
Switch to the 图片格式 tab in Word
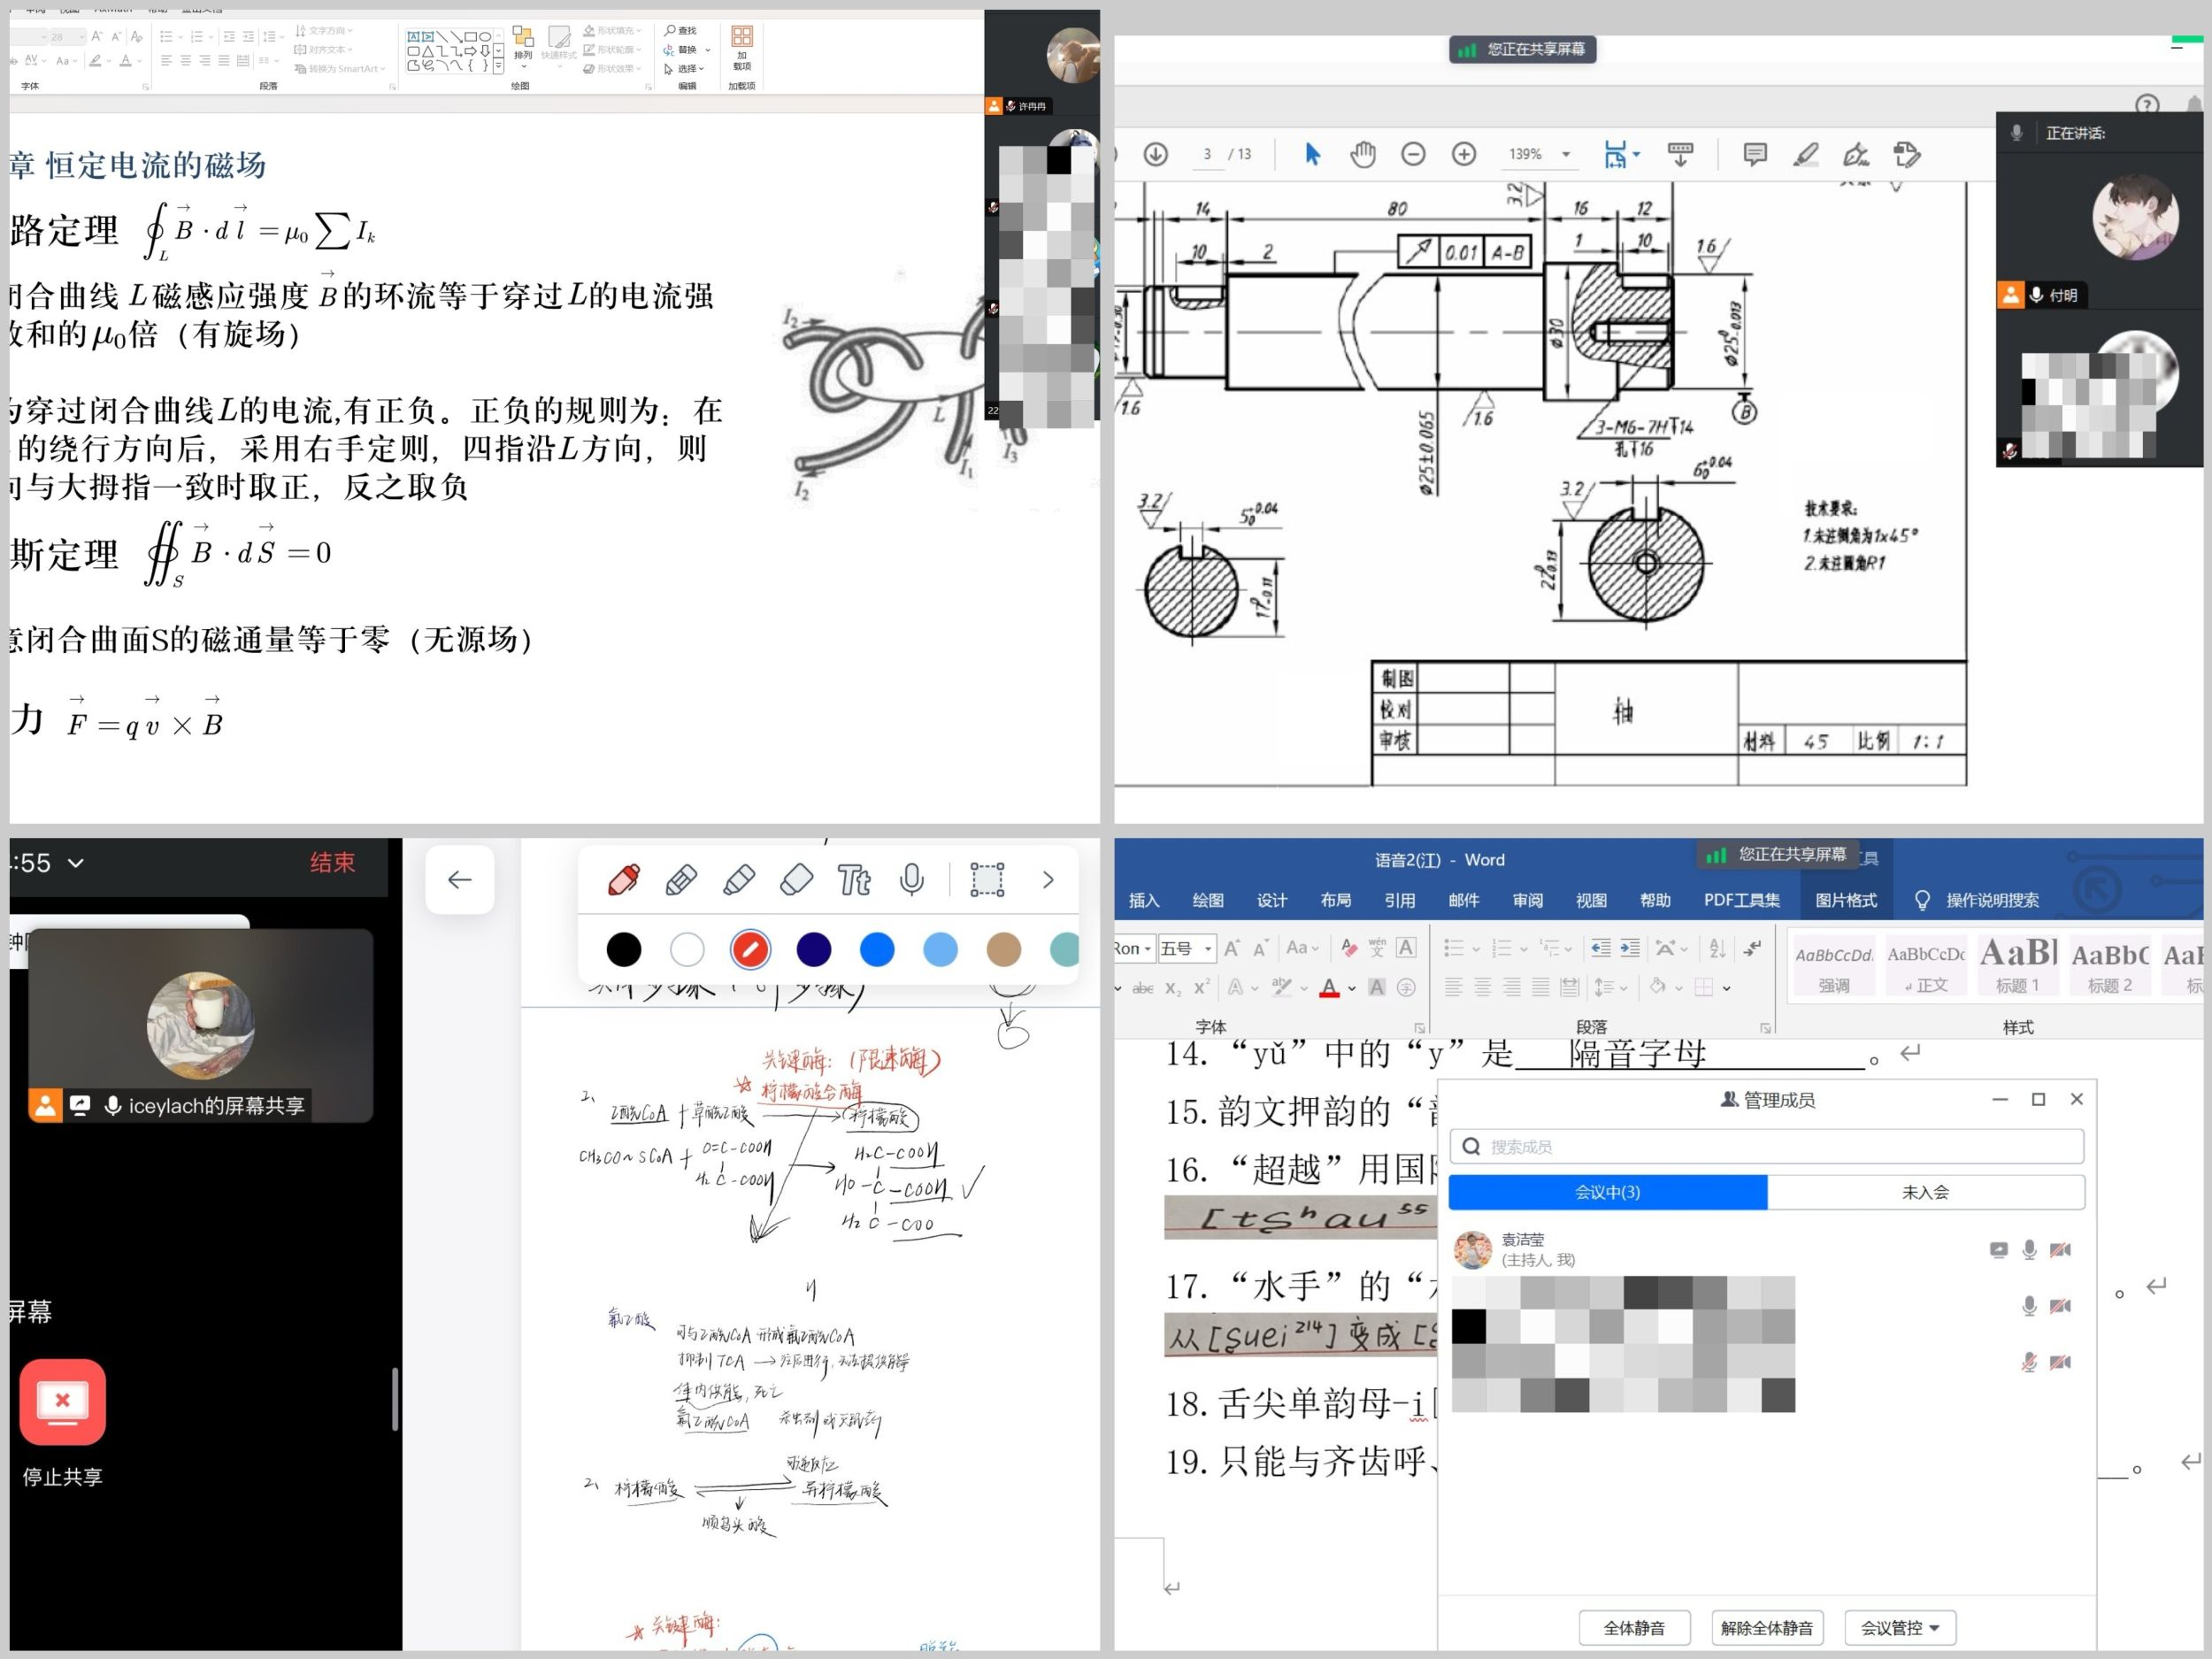tap(1846, 900)
